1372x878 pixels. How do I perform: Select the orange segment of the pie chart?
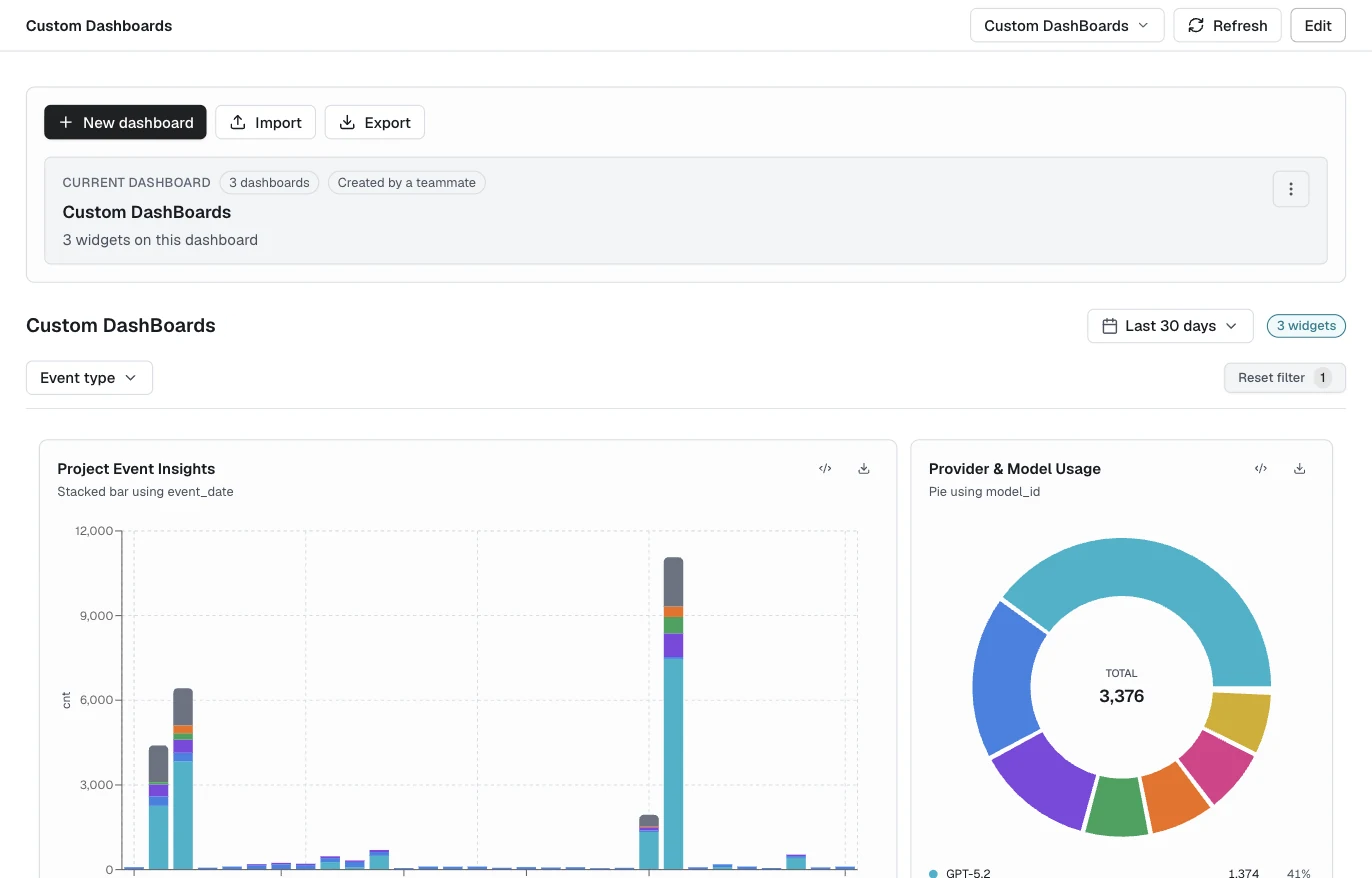[1174, 798]
